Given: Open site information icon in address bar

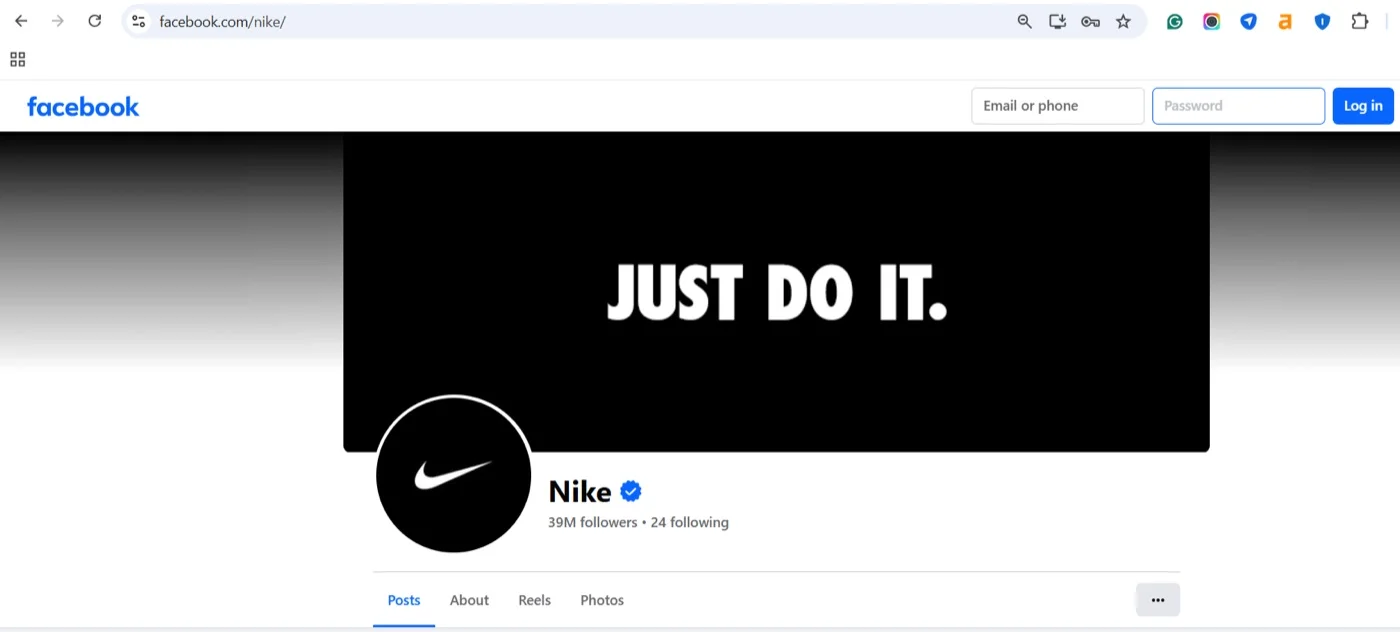Looking at the screenshot, I should tap(139, 21).
